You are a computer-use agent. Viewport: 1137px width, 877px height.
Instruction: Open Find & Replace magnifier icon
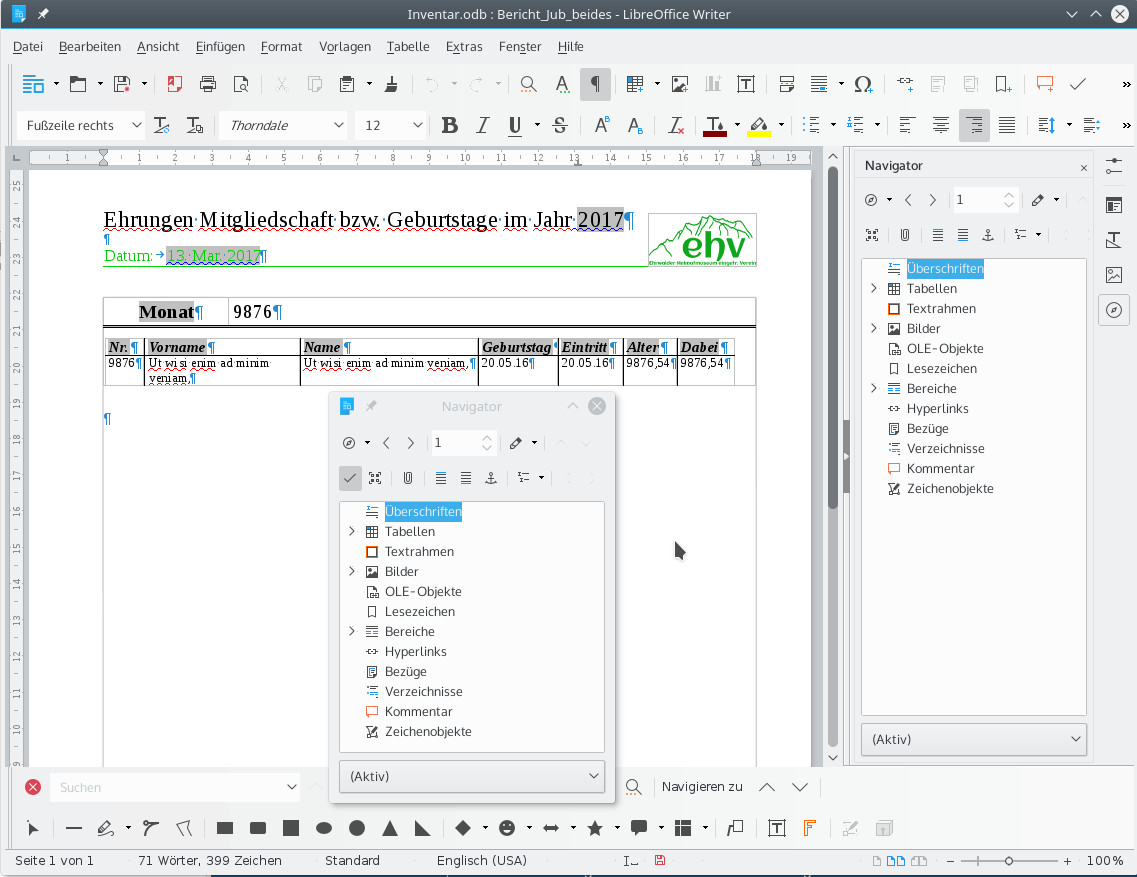528,84
